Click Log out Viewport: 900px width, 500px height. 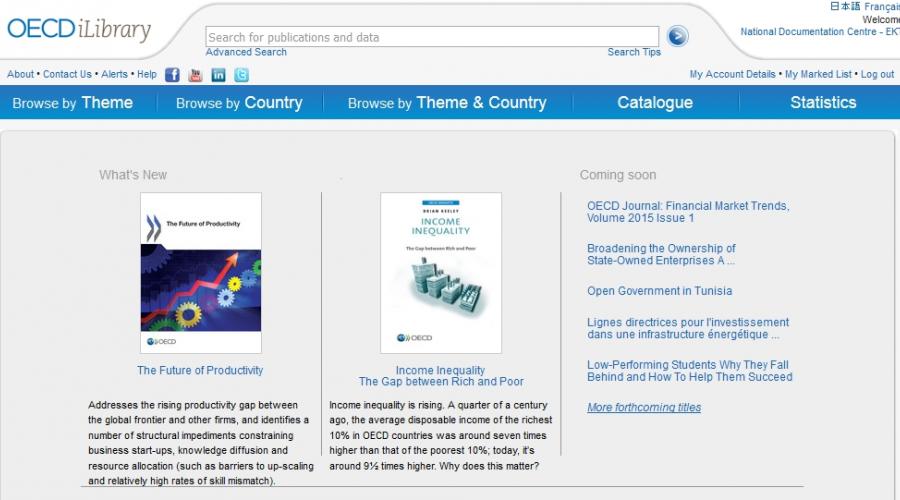(877, 74)
